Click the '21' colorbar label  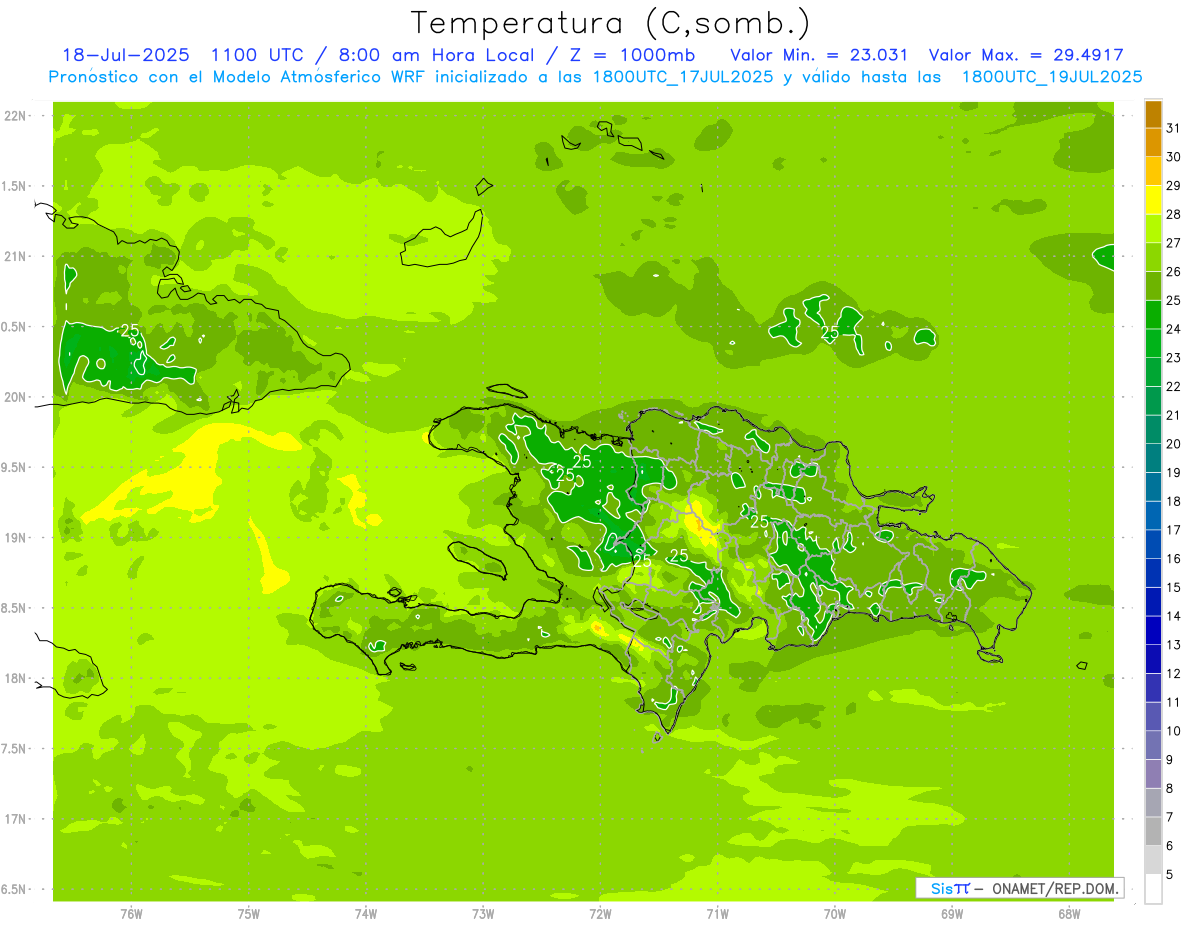1173,415
